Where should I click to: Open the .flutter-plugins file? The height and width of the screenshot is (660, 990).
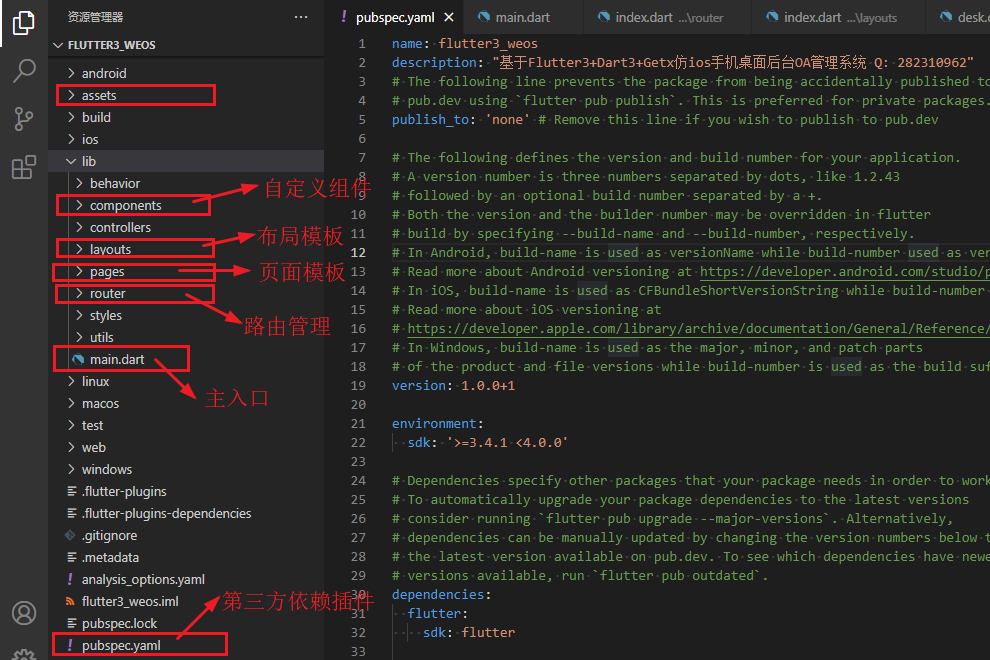coord(187,491)
